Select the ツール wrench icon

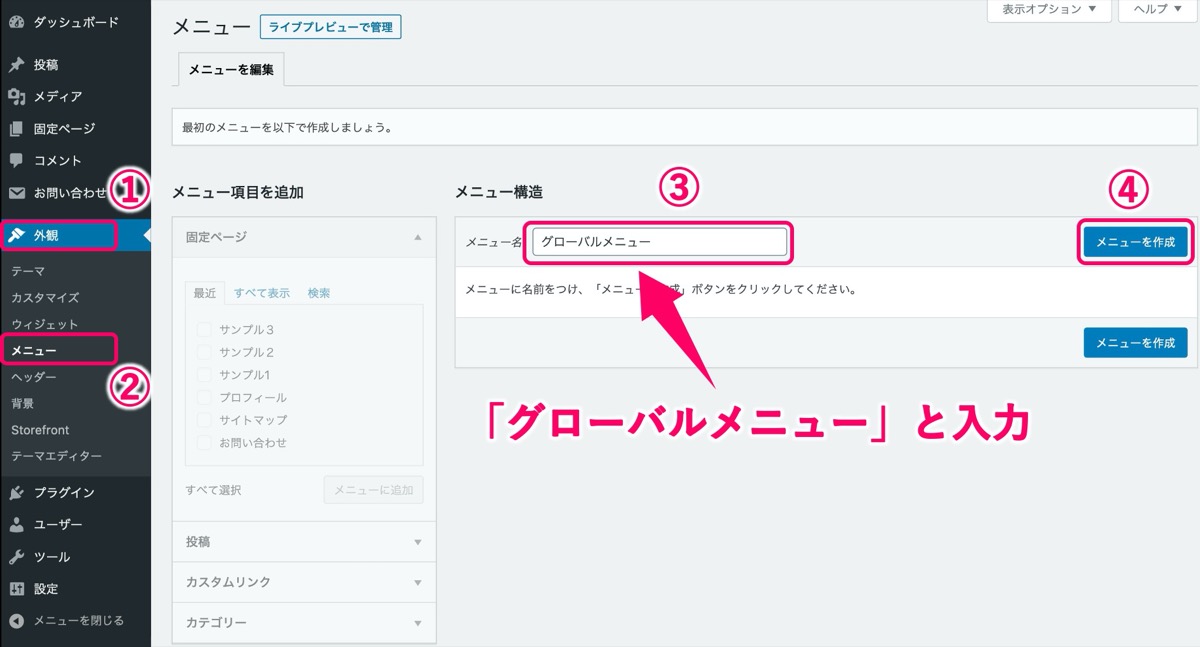pyautogui.click(x=16, y=556)
